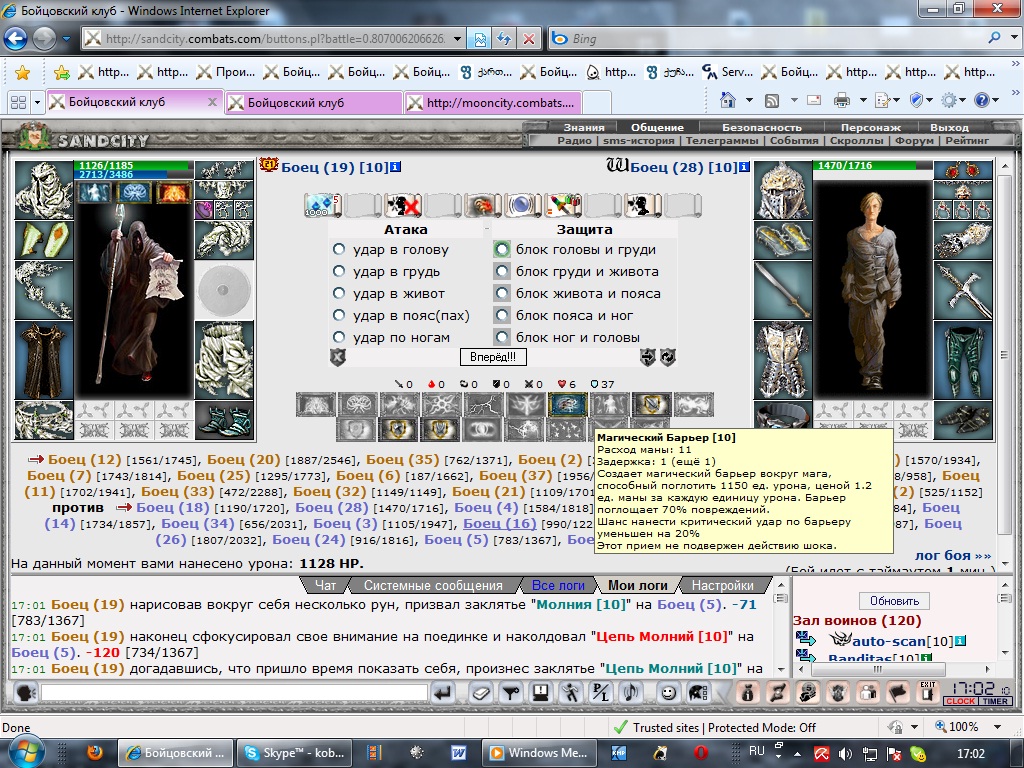Open the zoom level 100% dropdown
The width and height of the screenshot is (1024, 768).
pos(997,727)
